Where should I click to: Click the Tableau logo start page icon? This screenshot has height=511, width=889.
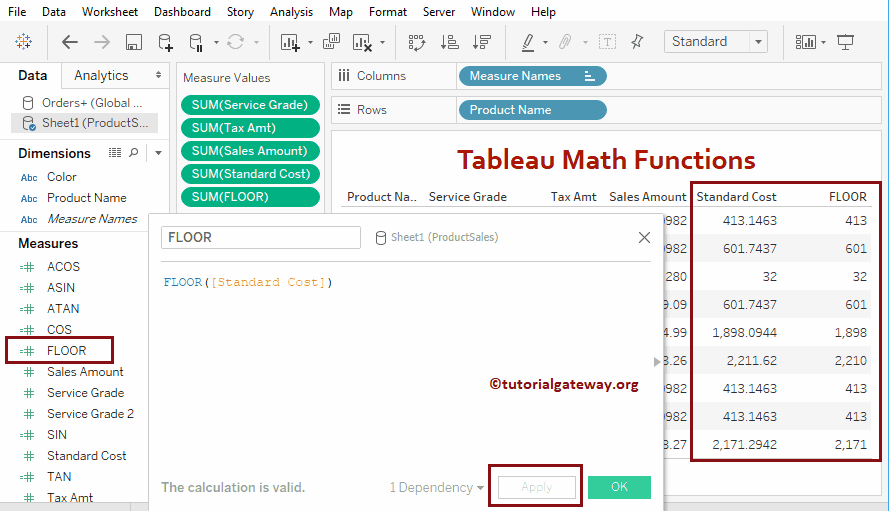[x=23, y=41]
